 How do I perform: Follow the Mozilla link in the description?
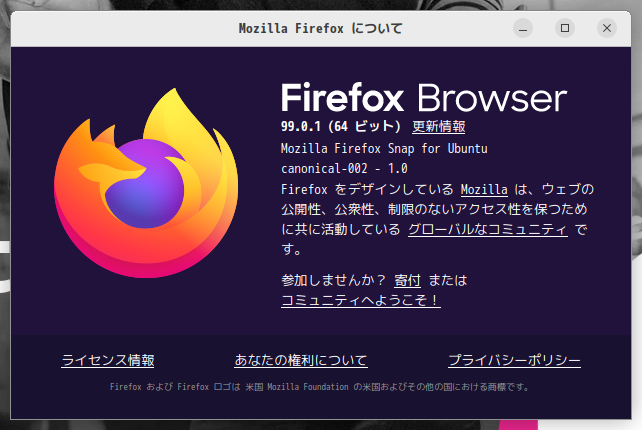484,189
